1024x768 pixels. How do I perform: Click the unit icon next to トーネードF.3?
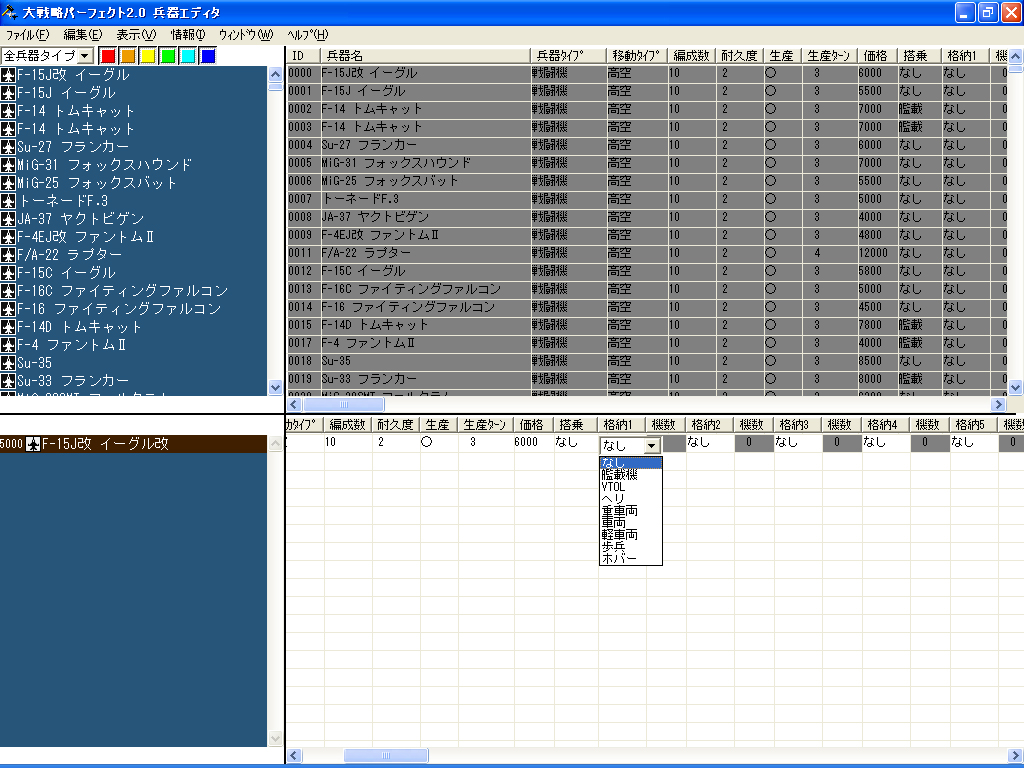coord(9,201)
